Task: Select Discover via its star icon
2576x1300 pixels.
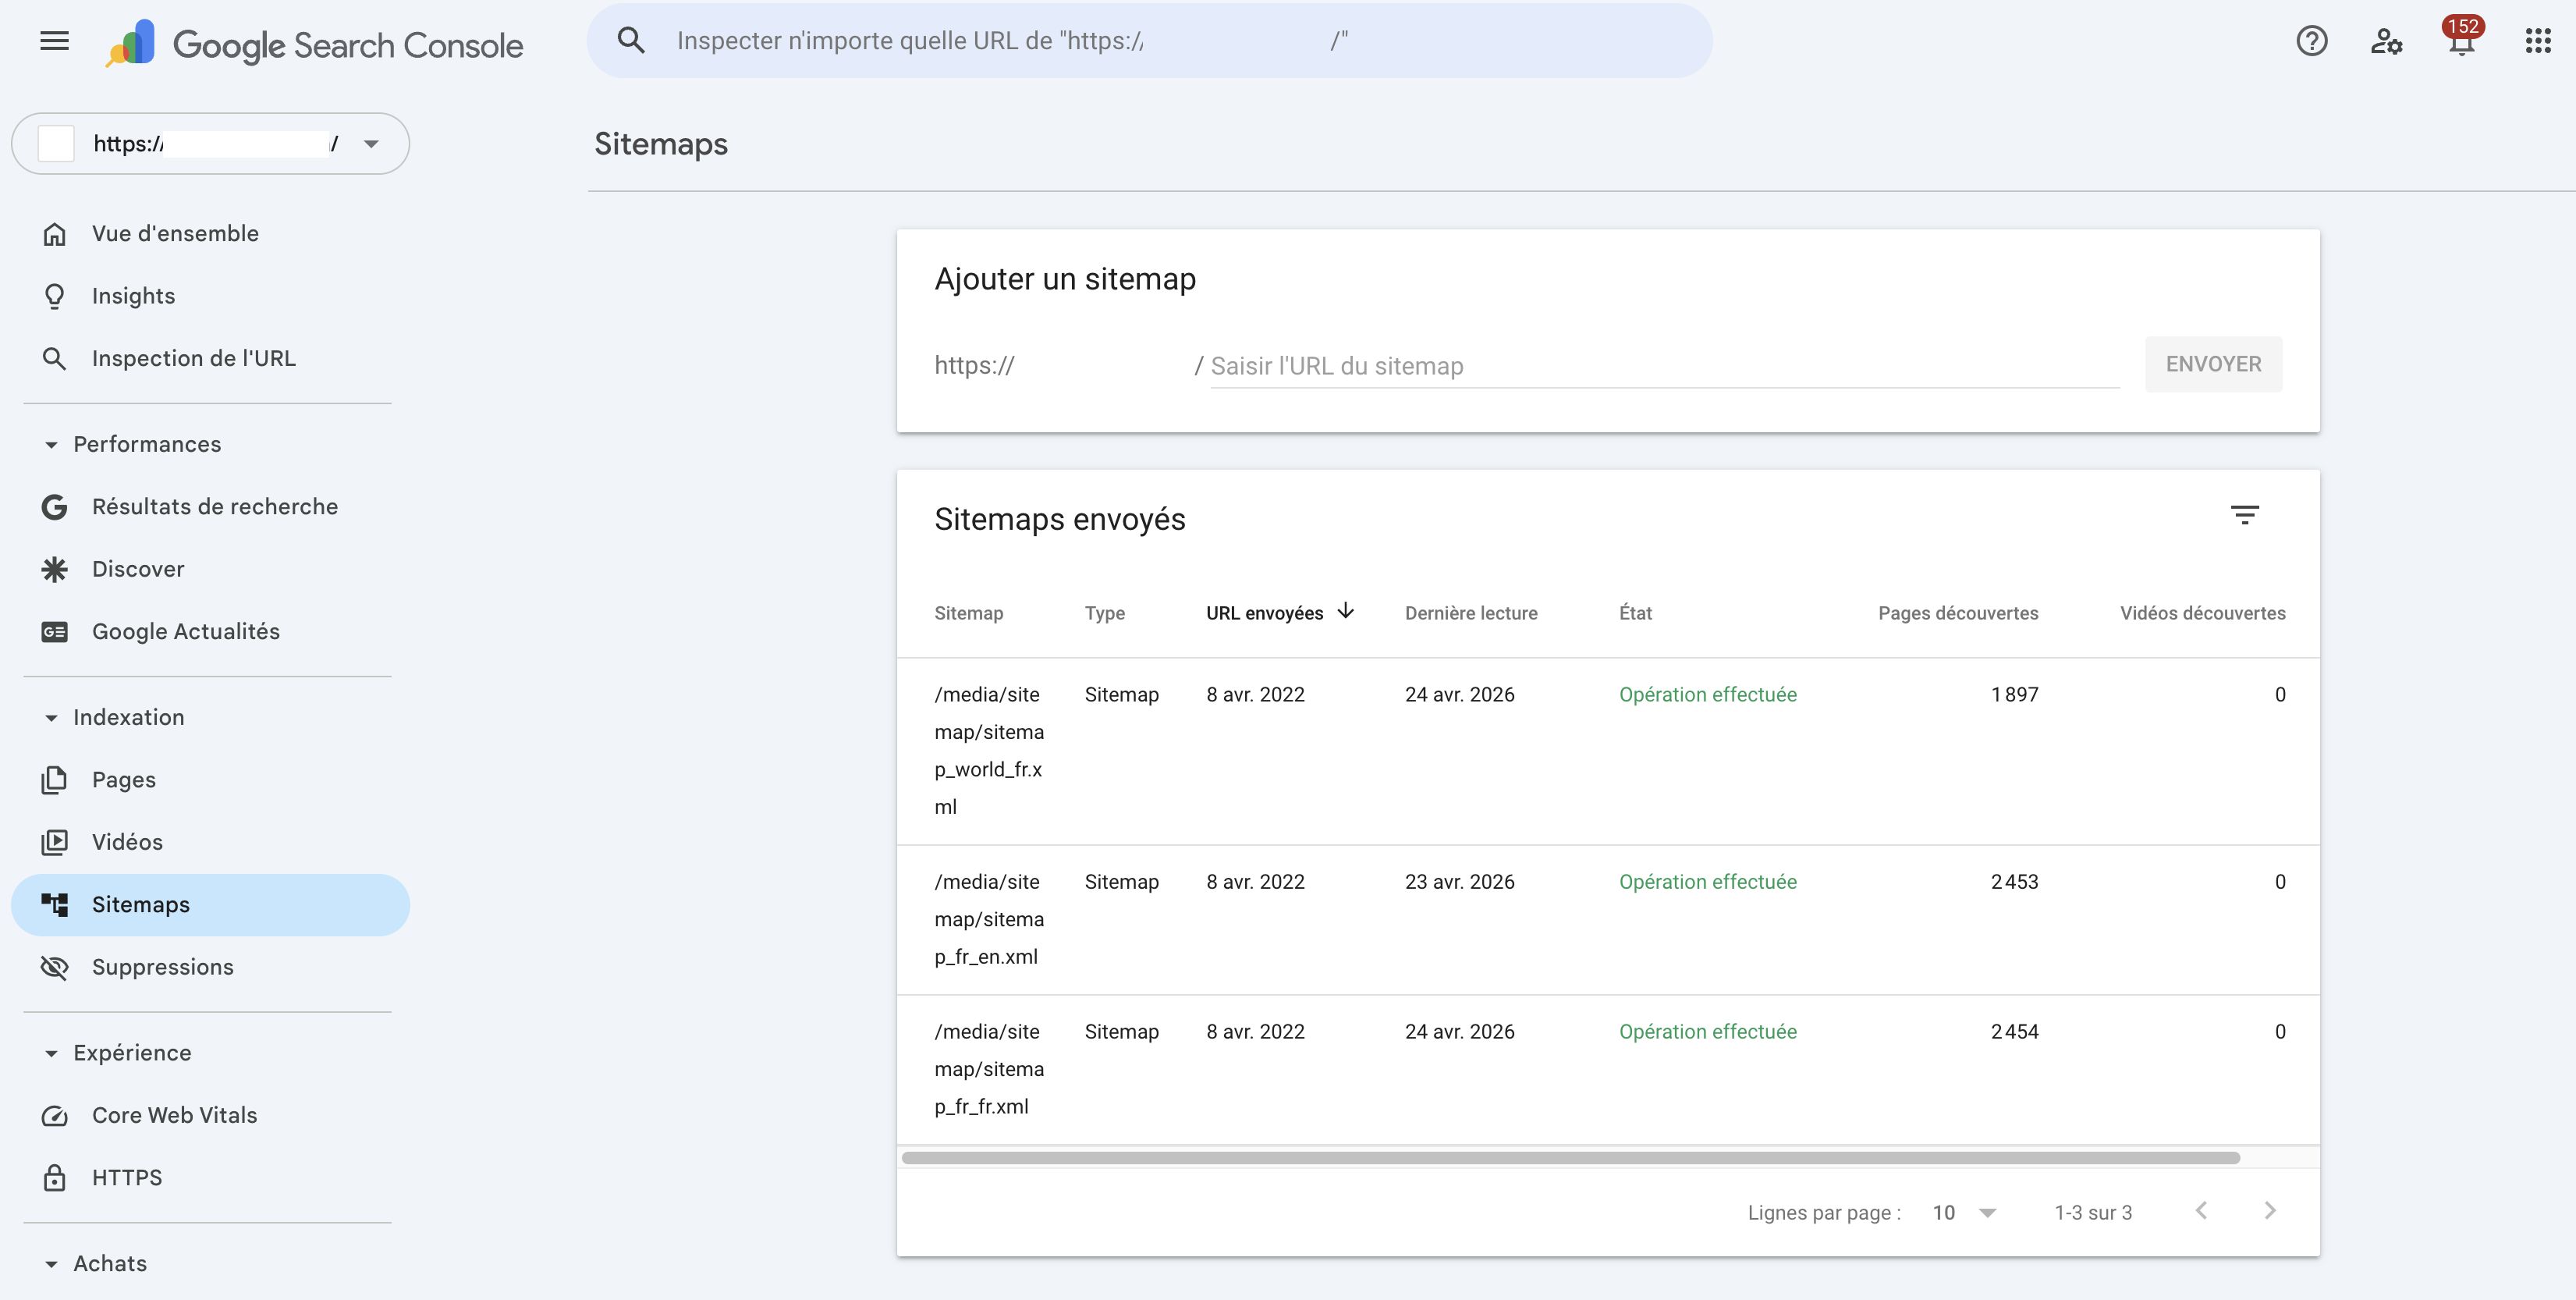Action: tap(55, 568)
